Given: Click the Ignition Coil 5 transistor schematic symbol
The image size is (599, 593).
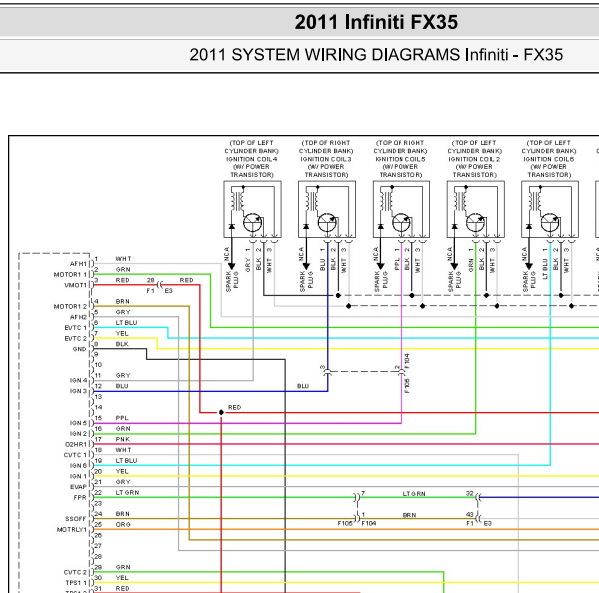Looking at the screenshot, I should pyautogui.click(x=401, y=222).
